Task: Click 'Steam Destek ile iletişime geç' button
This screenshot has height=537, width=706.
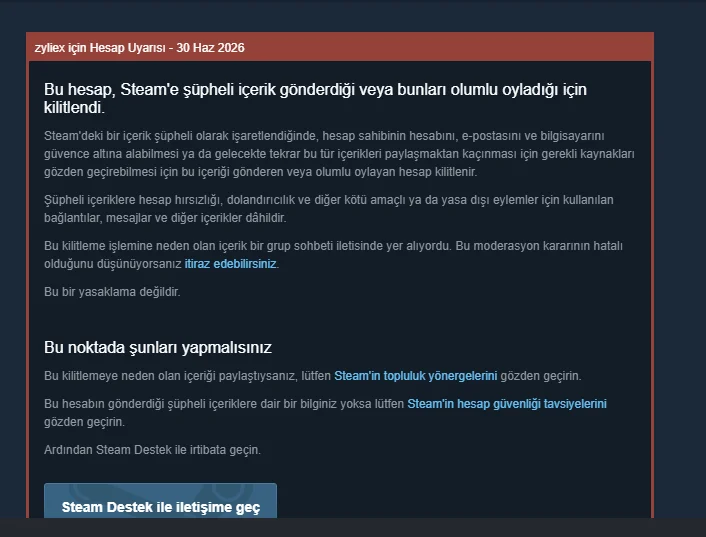Action: (160, 501)
